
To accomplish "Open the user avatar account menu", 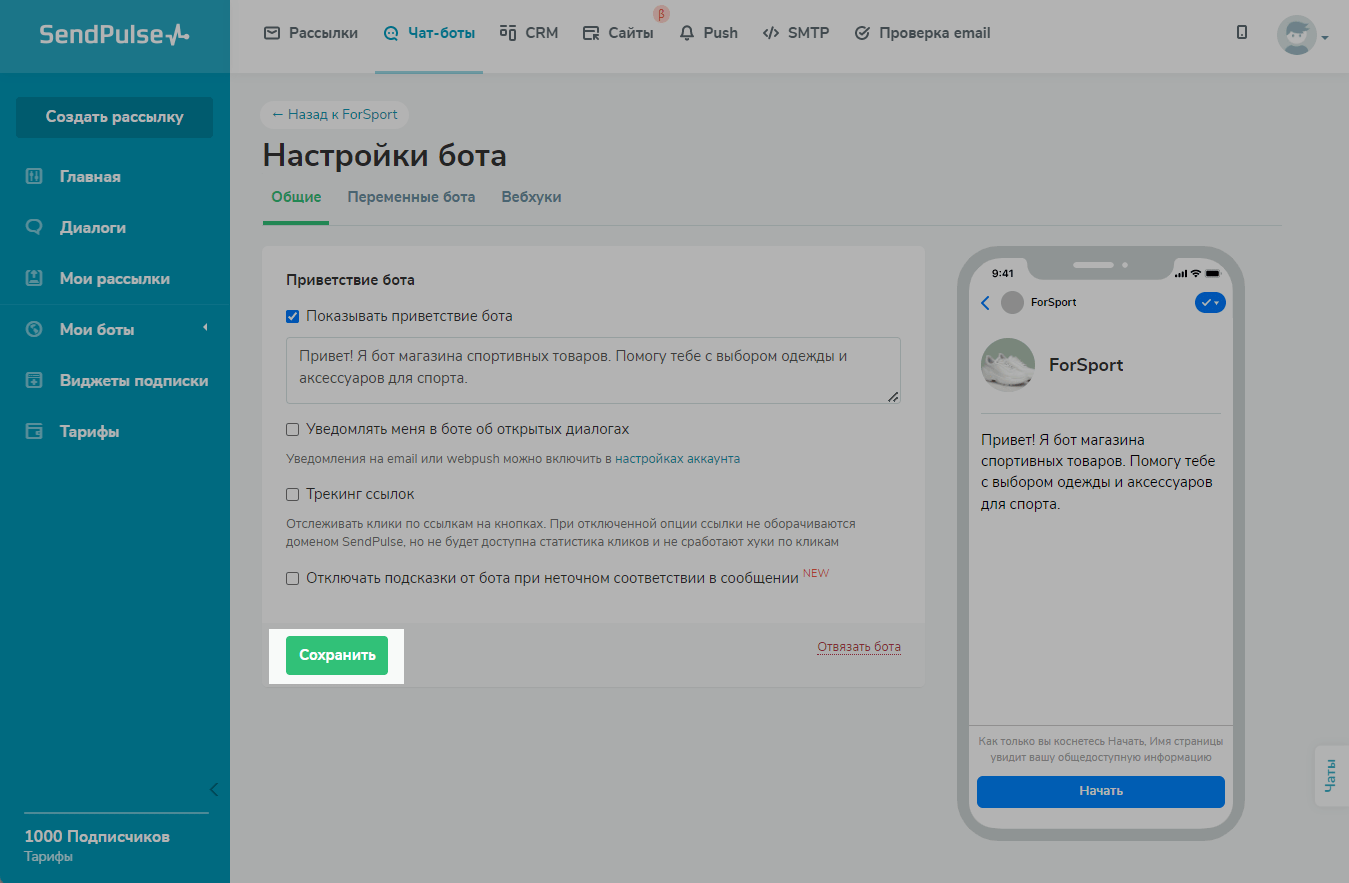I will click(1302, 35).
